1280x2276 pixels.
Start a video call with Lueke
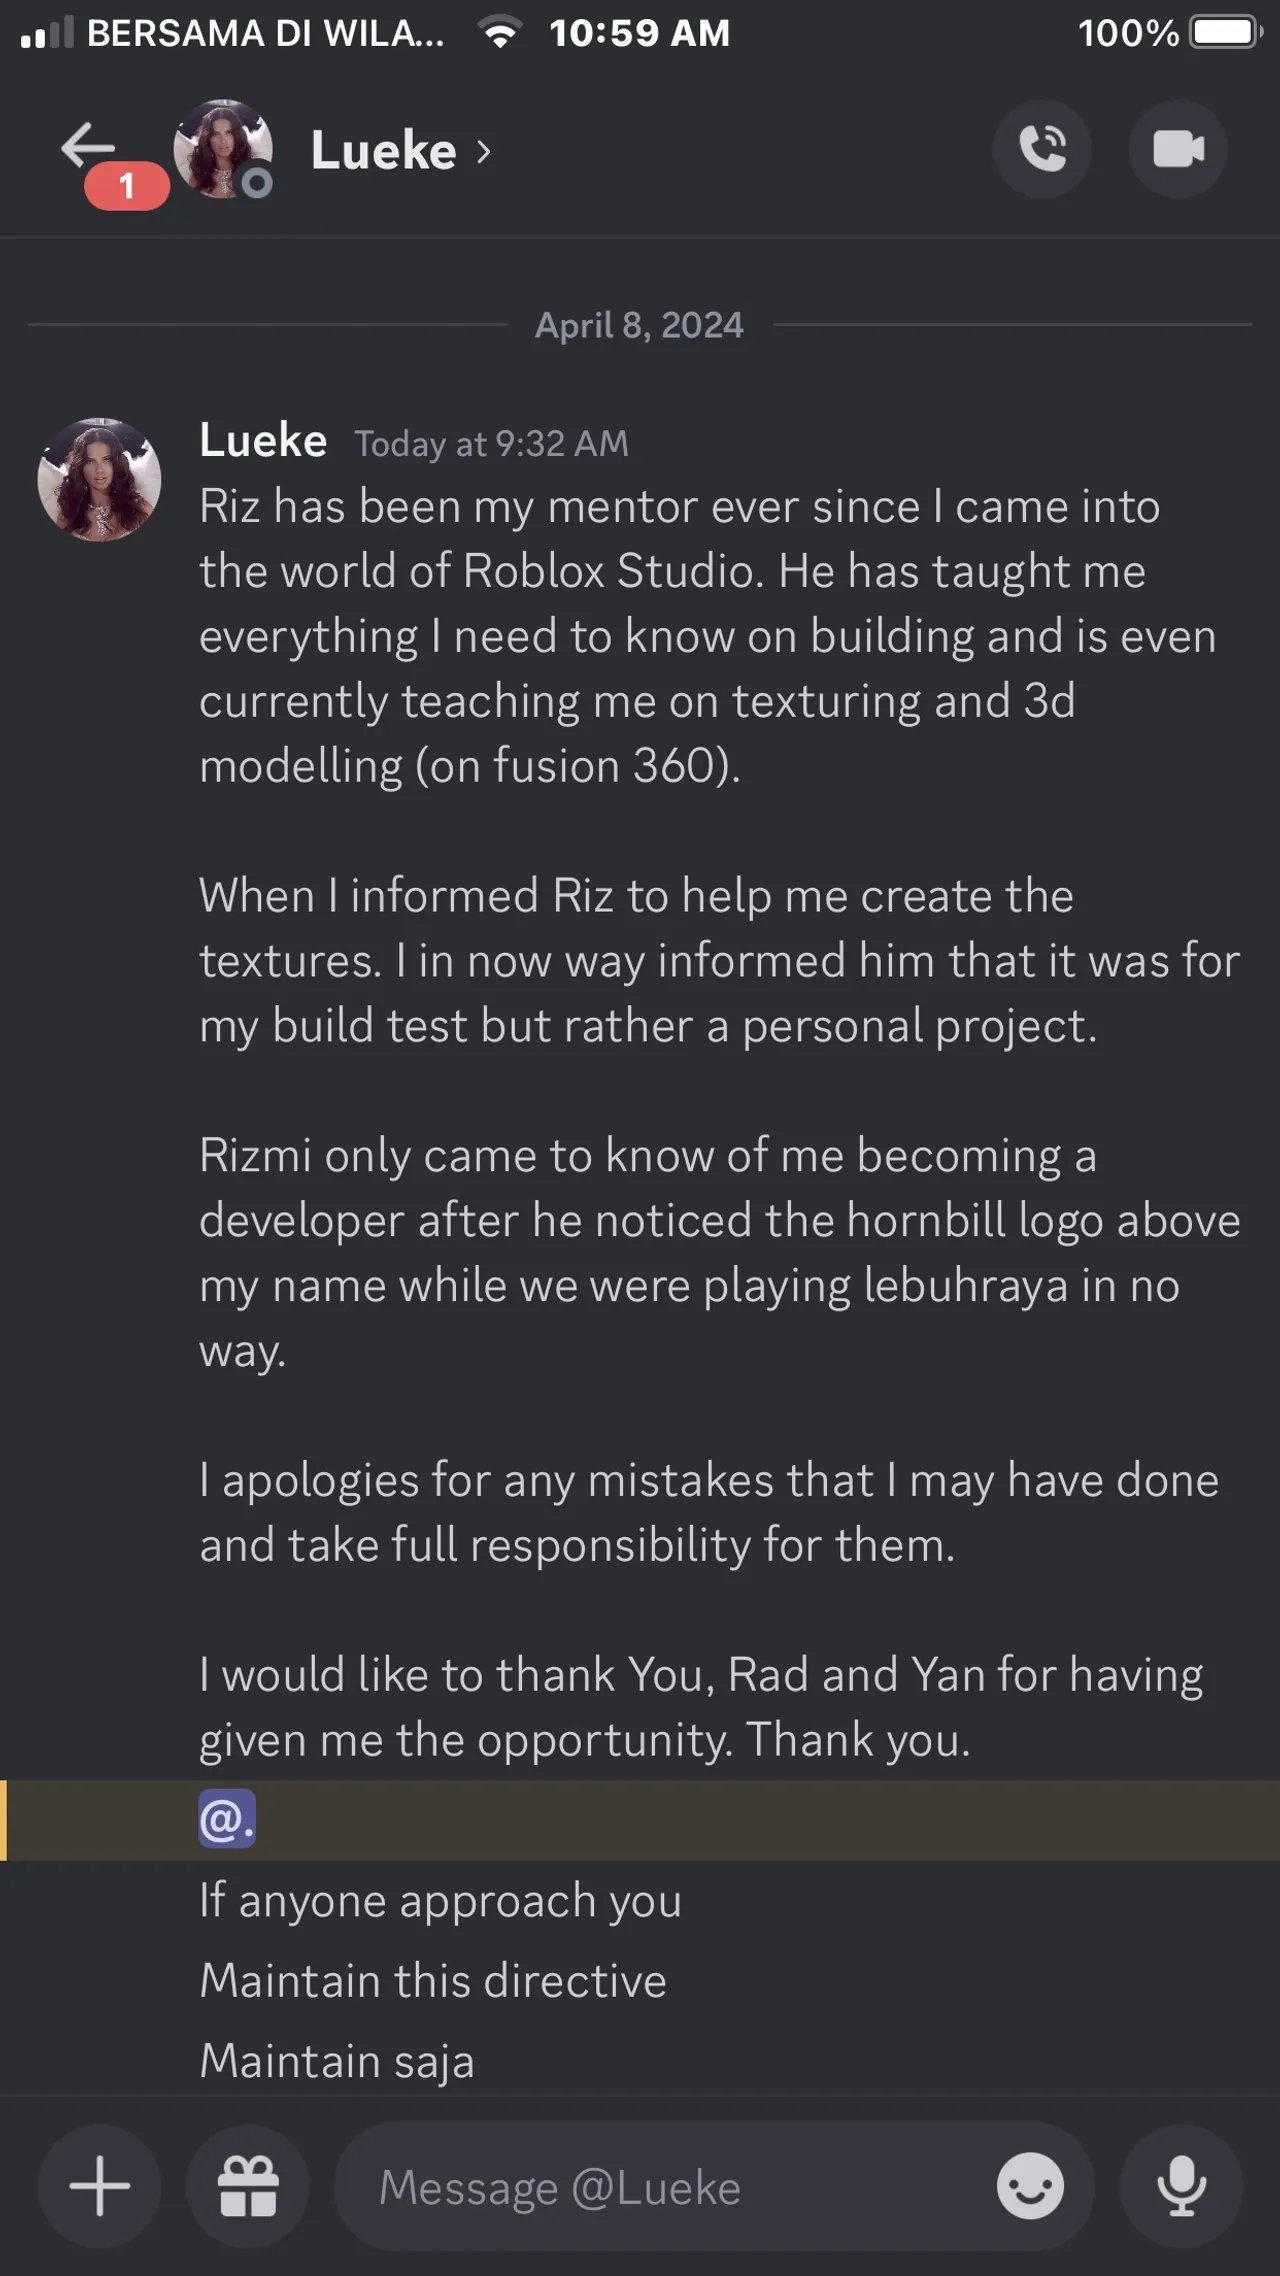pos(1178,149)
